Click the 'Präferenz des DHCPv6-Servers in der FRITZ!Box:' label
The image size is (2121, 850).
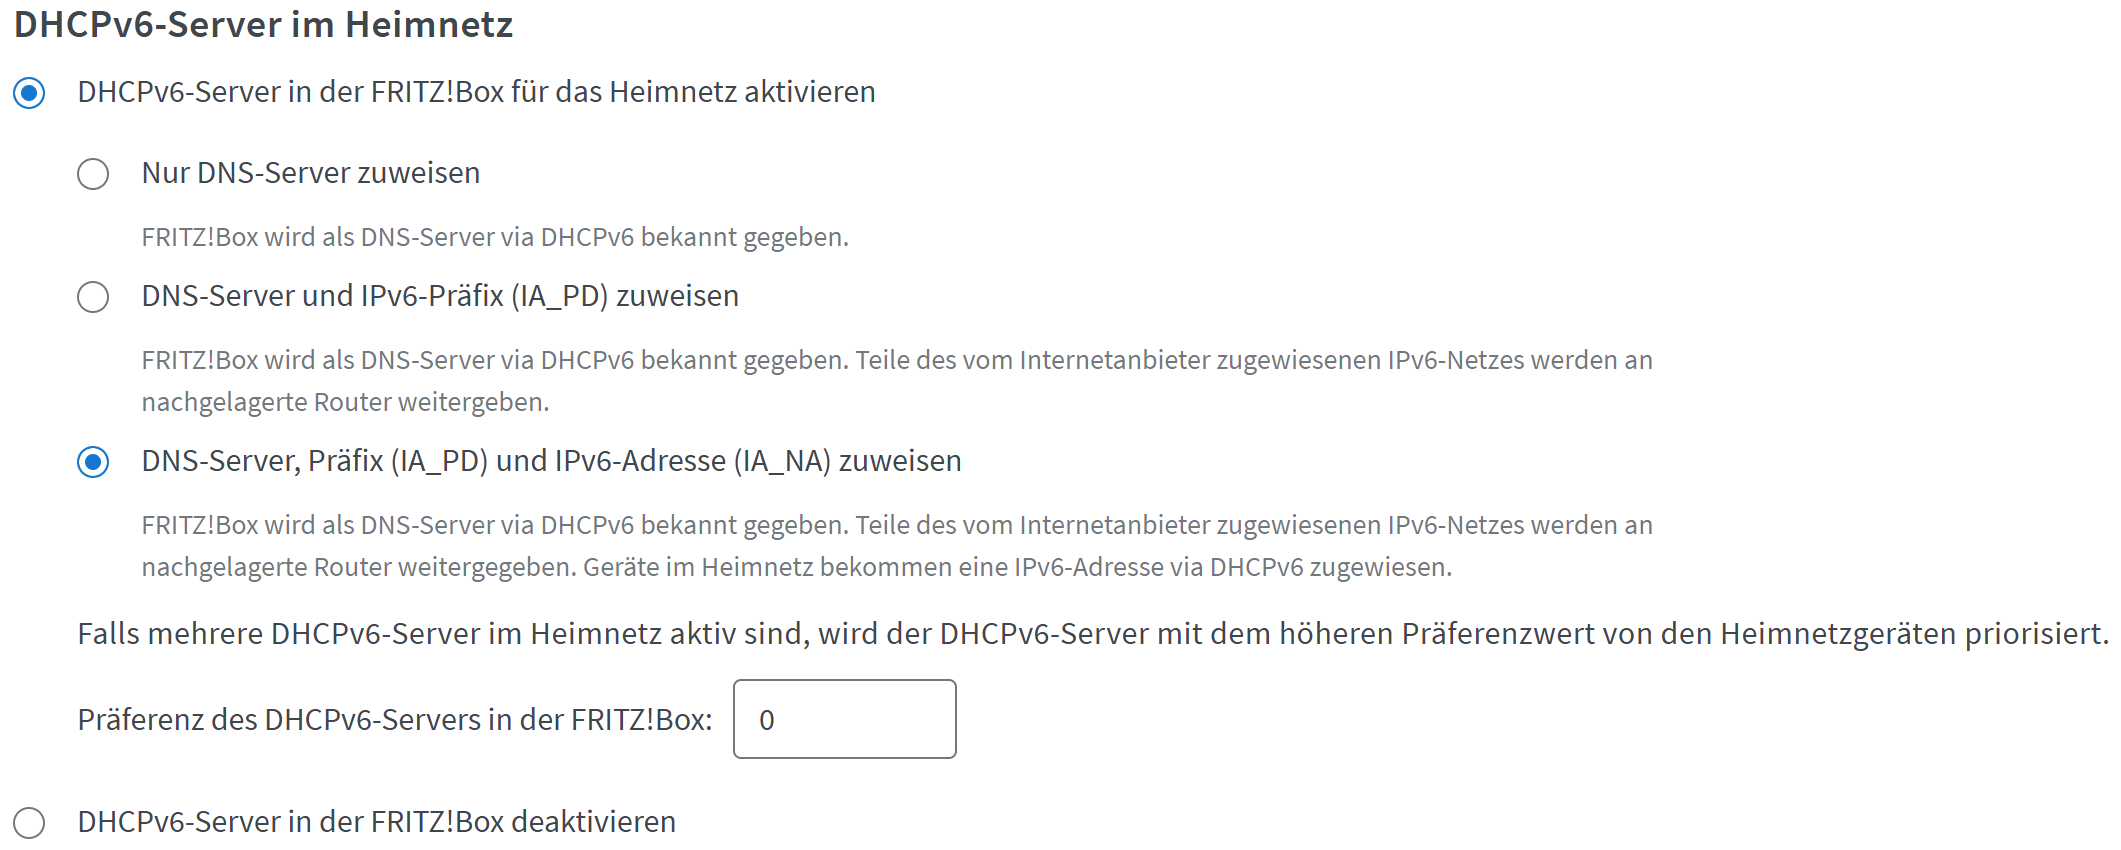pyautogui.click(x=395, y=720)
